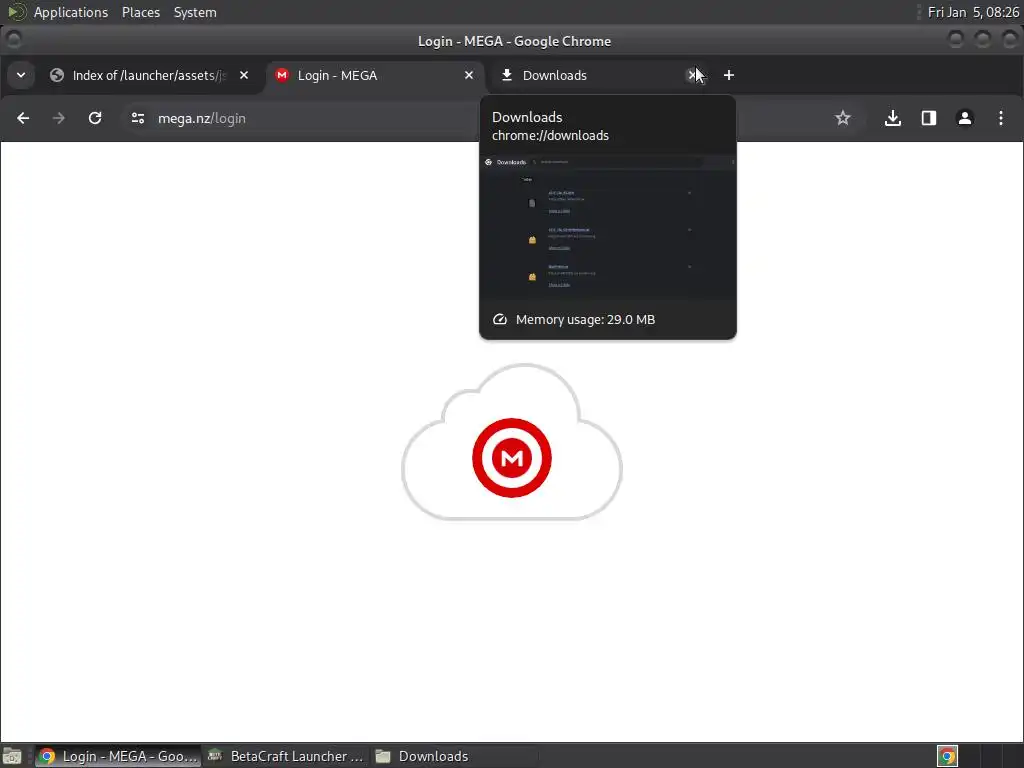Toggle the Chrome side panel icon
The image size is (1024, 768).
pyautogui.click(x=929, y=118)
